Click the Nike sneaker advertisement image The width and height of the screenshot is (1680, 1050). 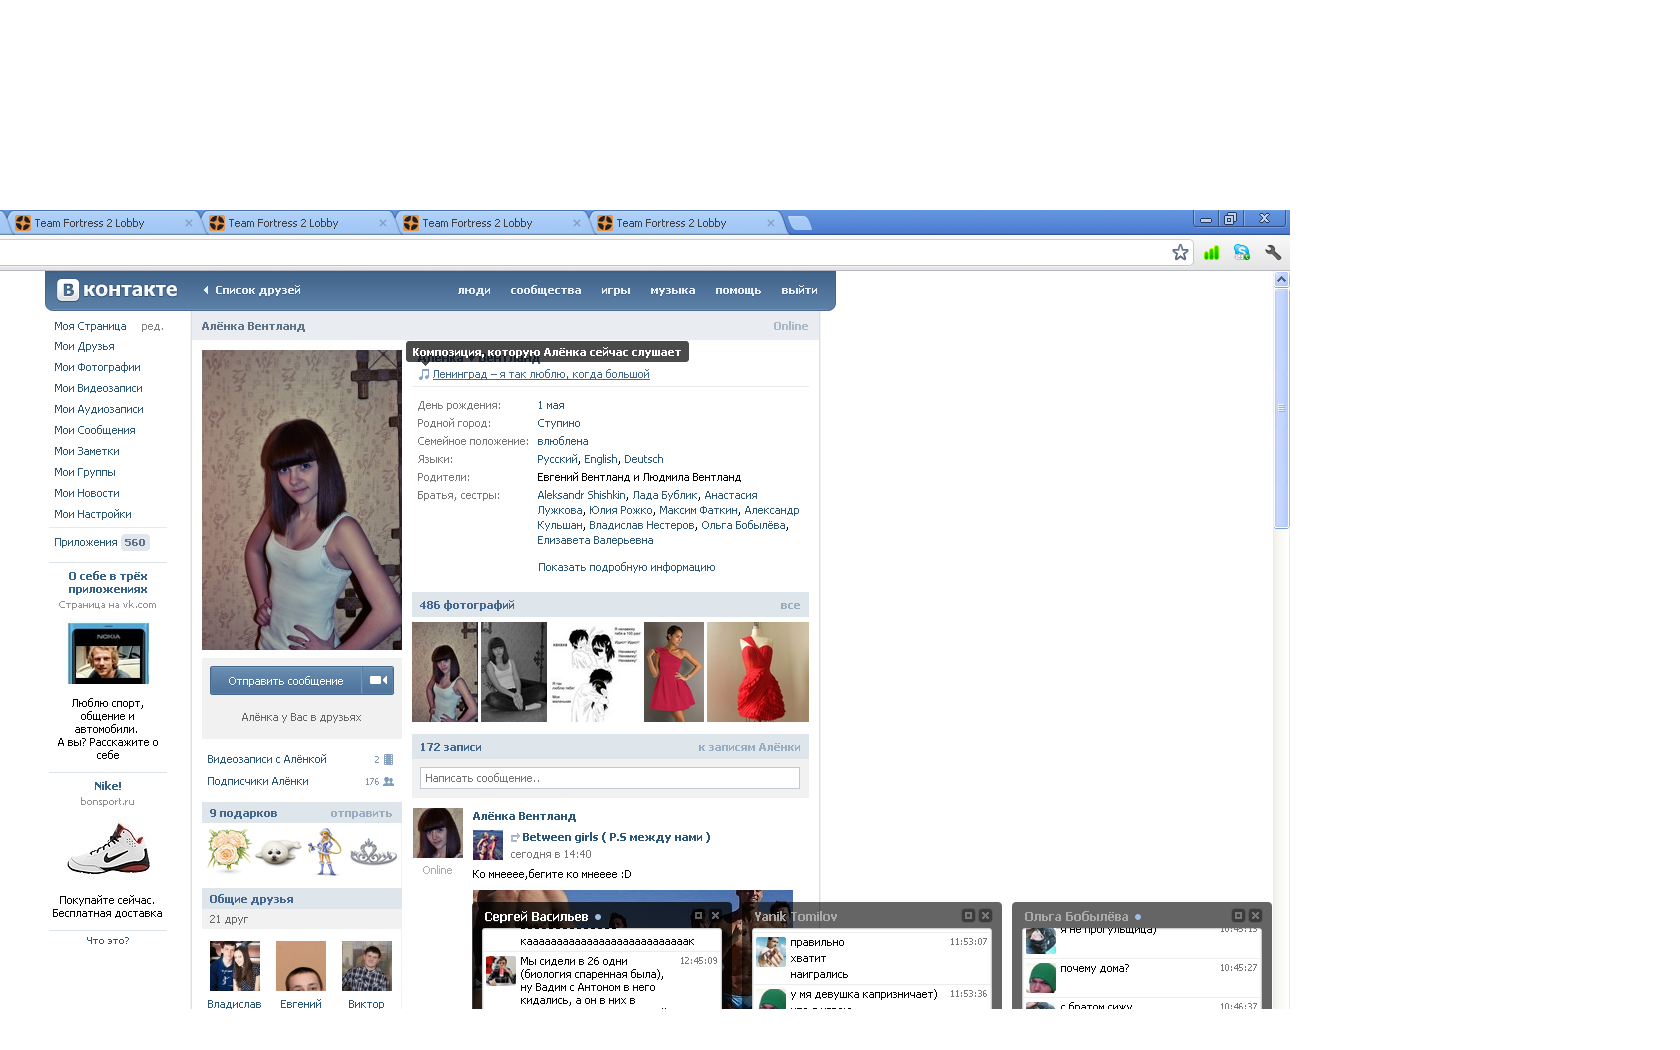(x=108, y=849)
